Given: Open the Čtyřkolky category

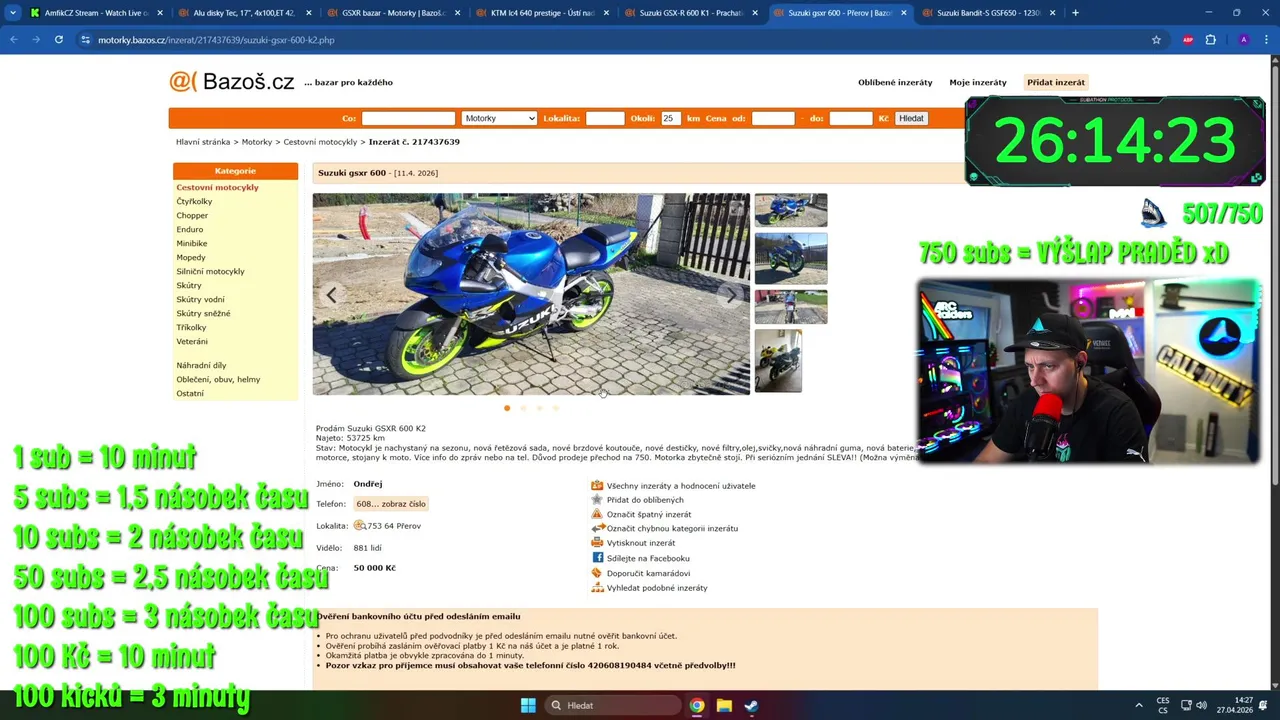Looking at the screenshot, I should 194,201.
